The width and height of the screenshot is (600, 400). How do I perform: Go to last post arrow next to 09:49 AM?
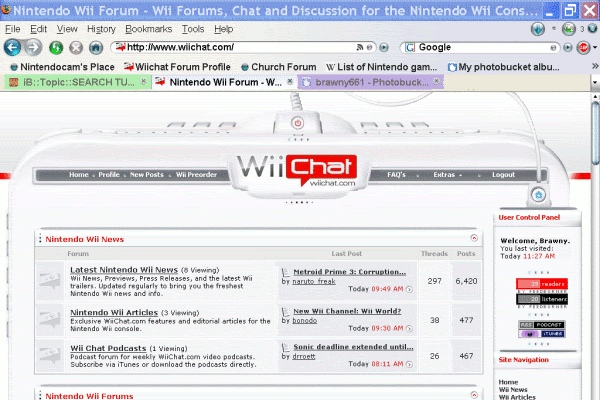[409, 289]
